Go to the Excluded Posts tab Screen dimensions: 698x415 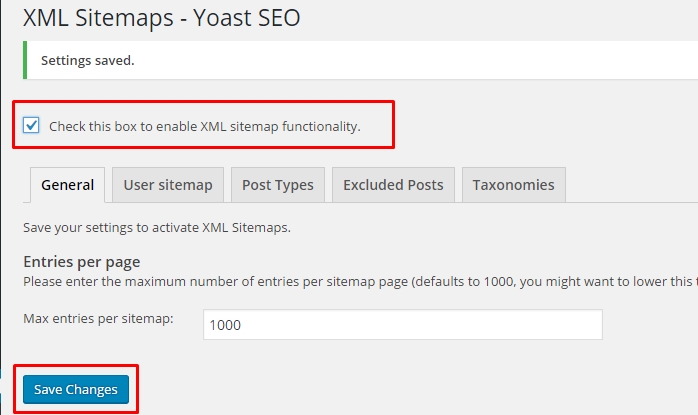point(393,185)
